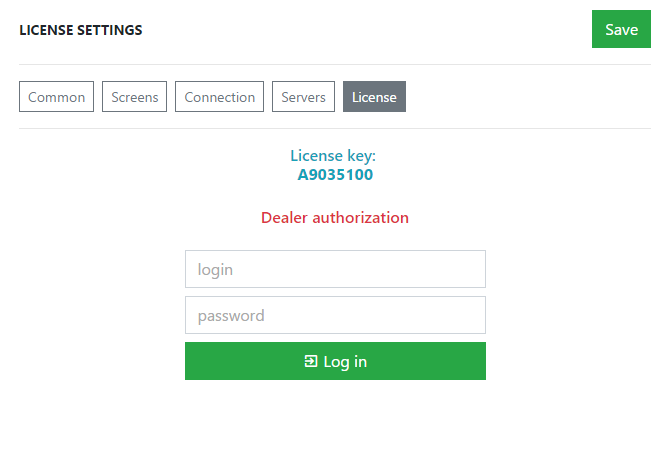Image resolution: width=672 pixels, height=459 pixels.
Task: Click the License key label
Action: click(x=333, y=156)
